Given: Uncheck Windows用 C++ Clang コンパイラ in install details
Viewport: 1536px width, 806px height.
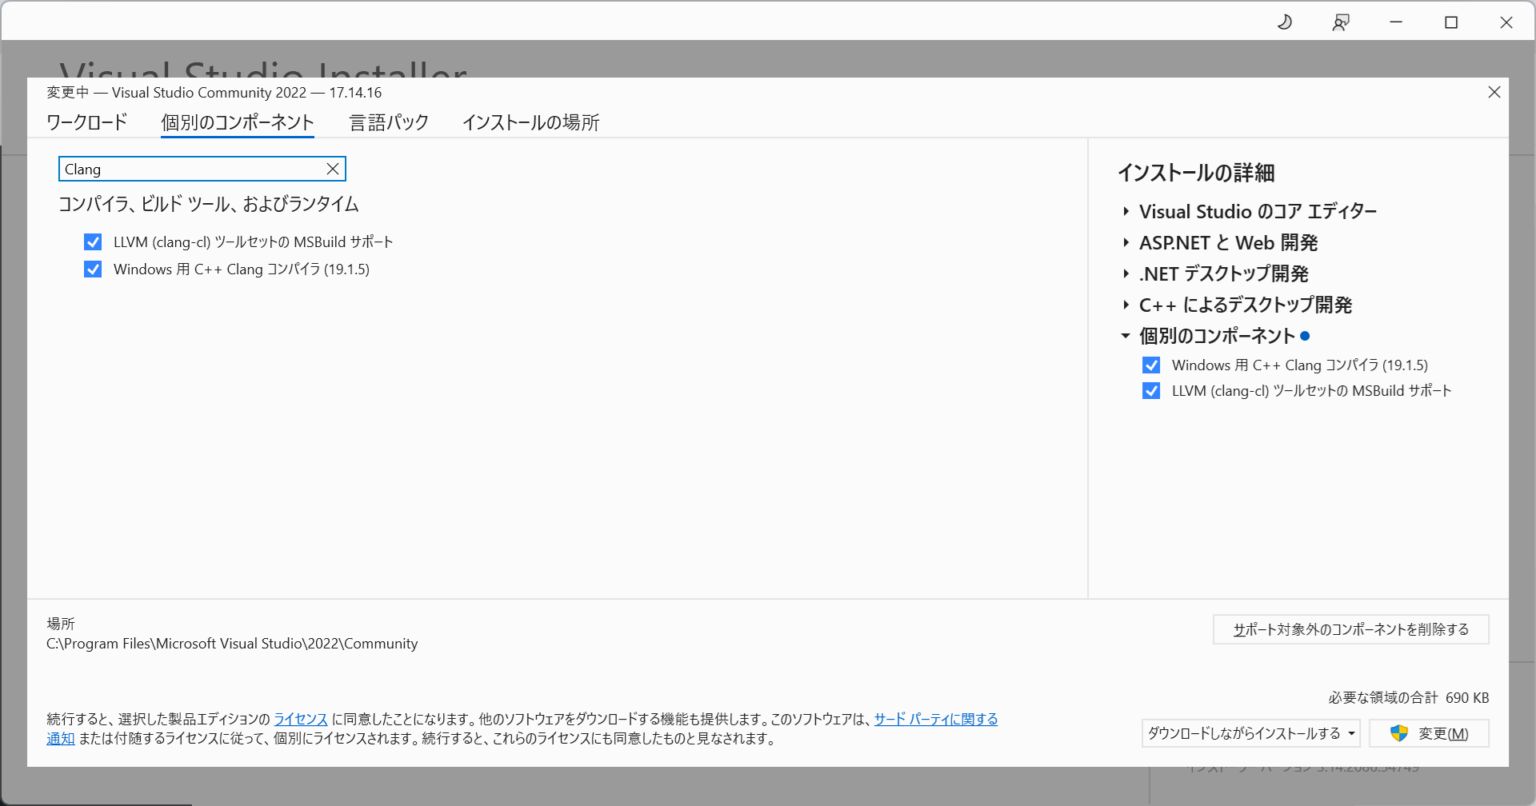Looking at the screenshot, I should click(x=1151, y=365).
